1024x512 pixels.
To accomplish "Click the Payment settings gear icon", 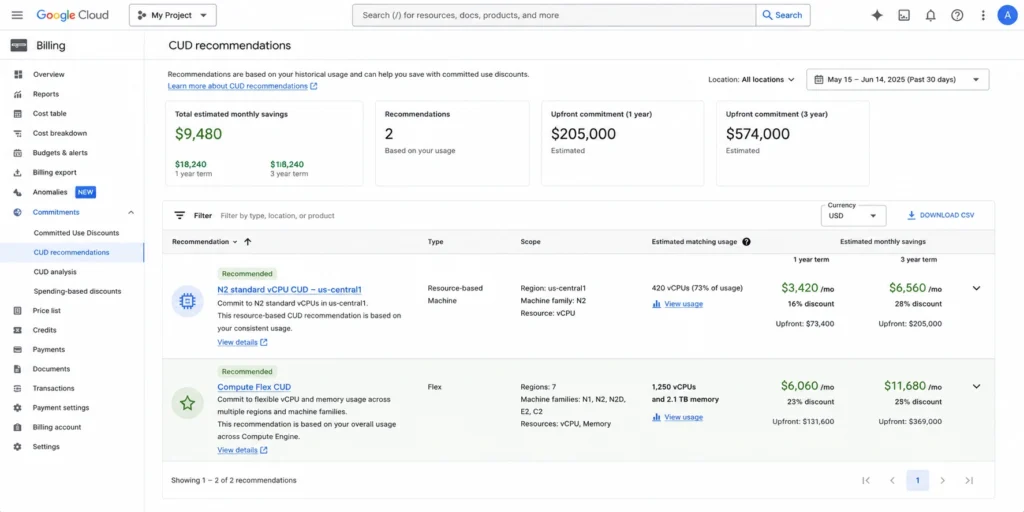I will tap(18, 408).
